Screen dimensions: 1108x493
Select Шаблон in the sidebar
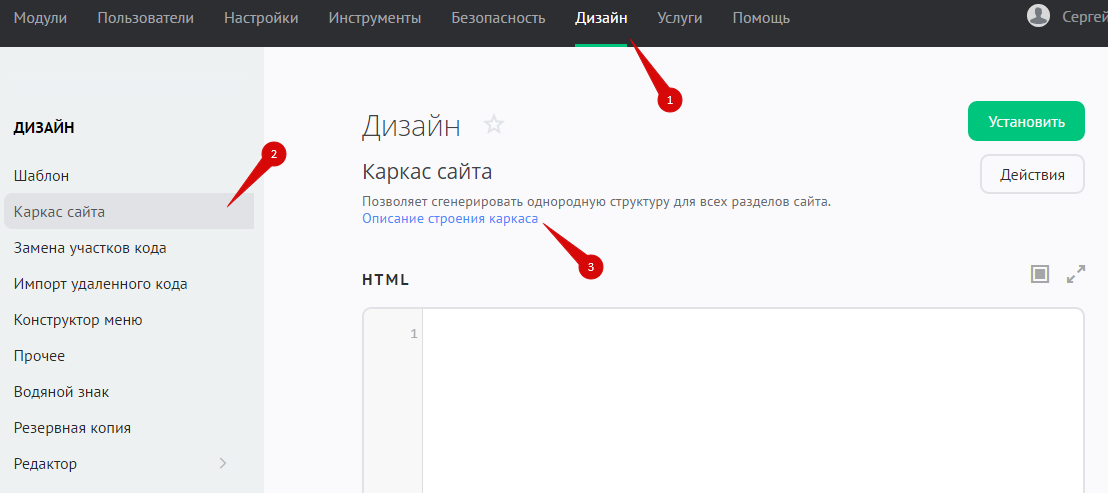pos(42,175)
